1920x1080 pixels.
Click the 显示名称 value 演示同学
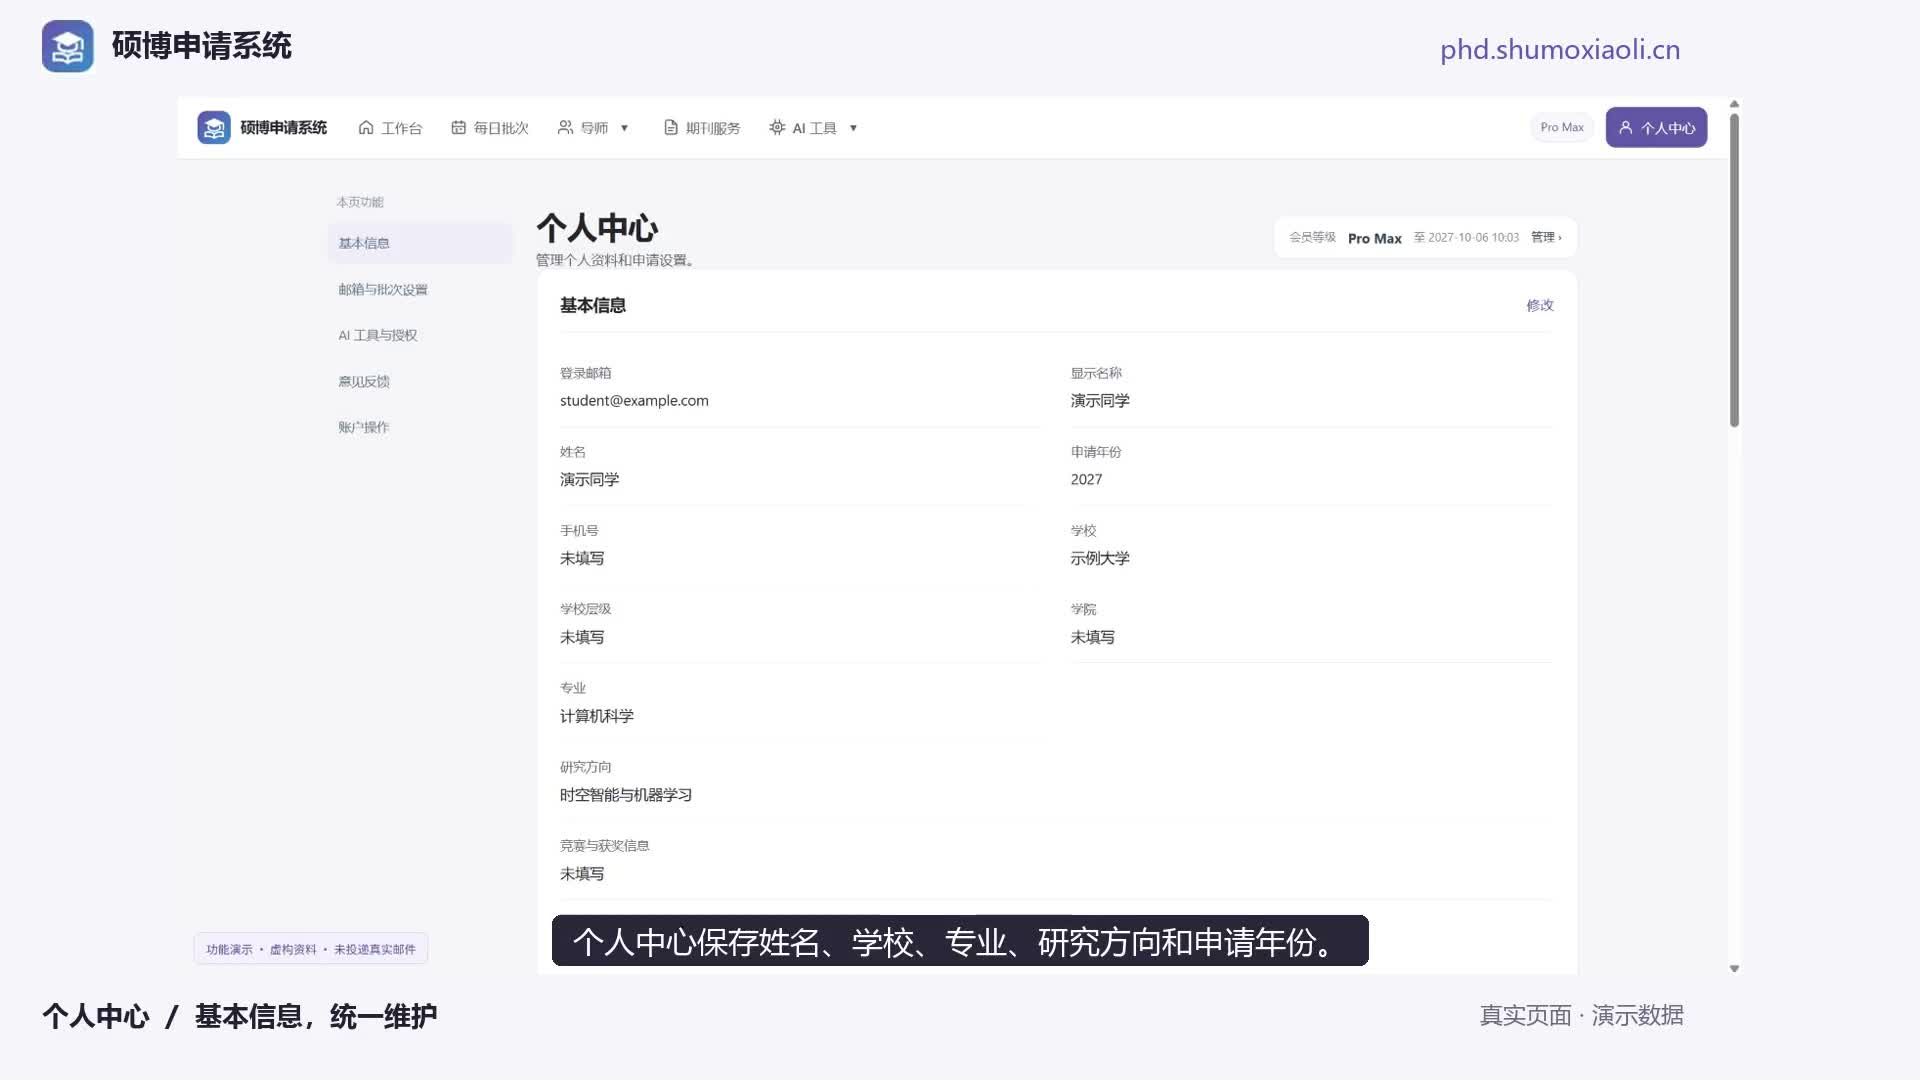[x=1100, y=401]
